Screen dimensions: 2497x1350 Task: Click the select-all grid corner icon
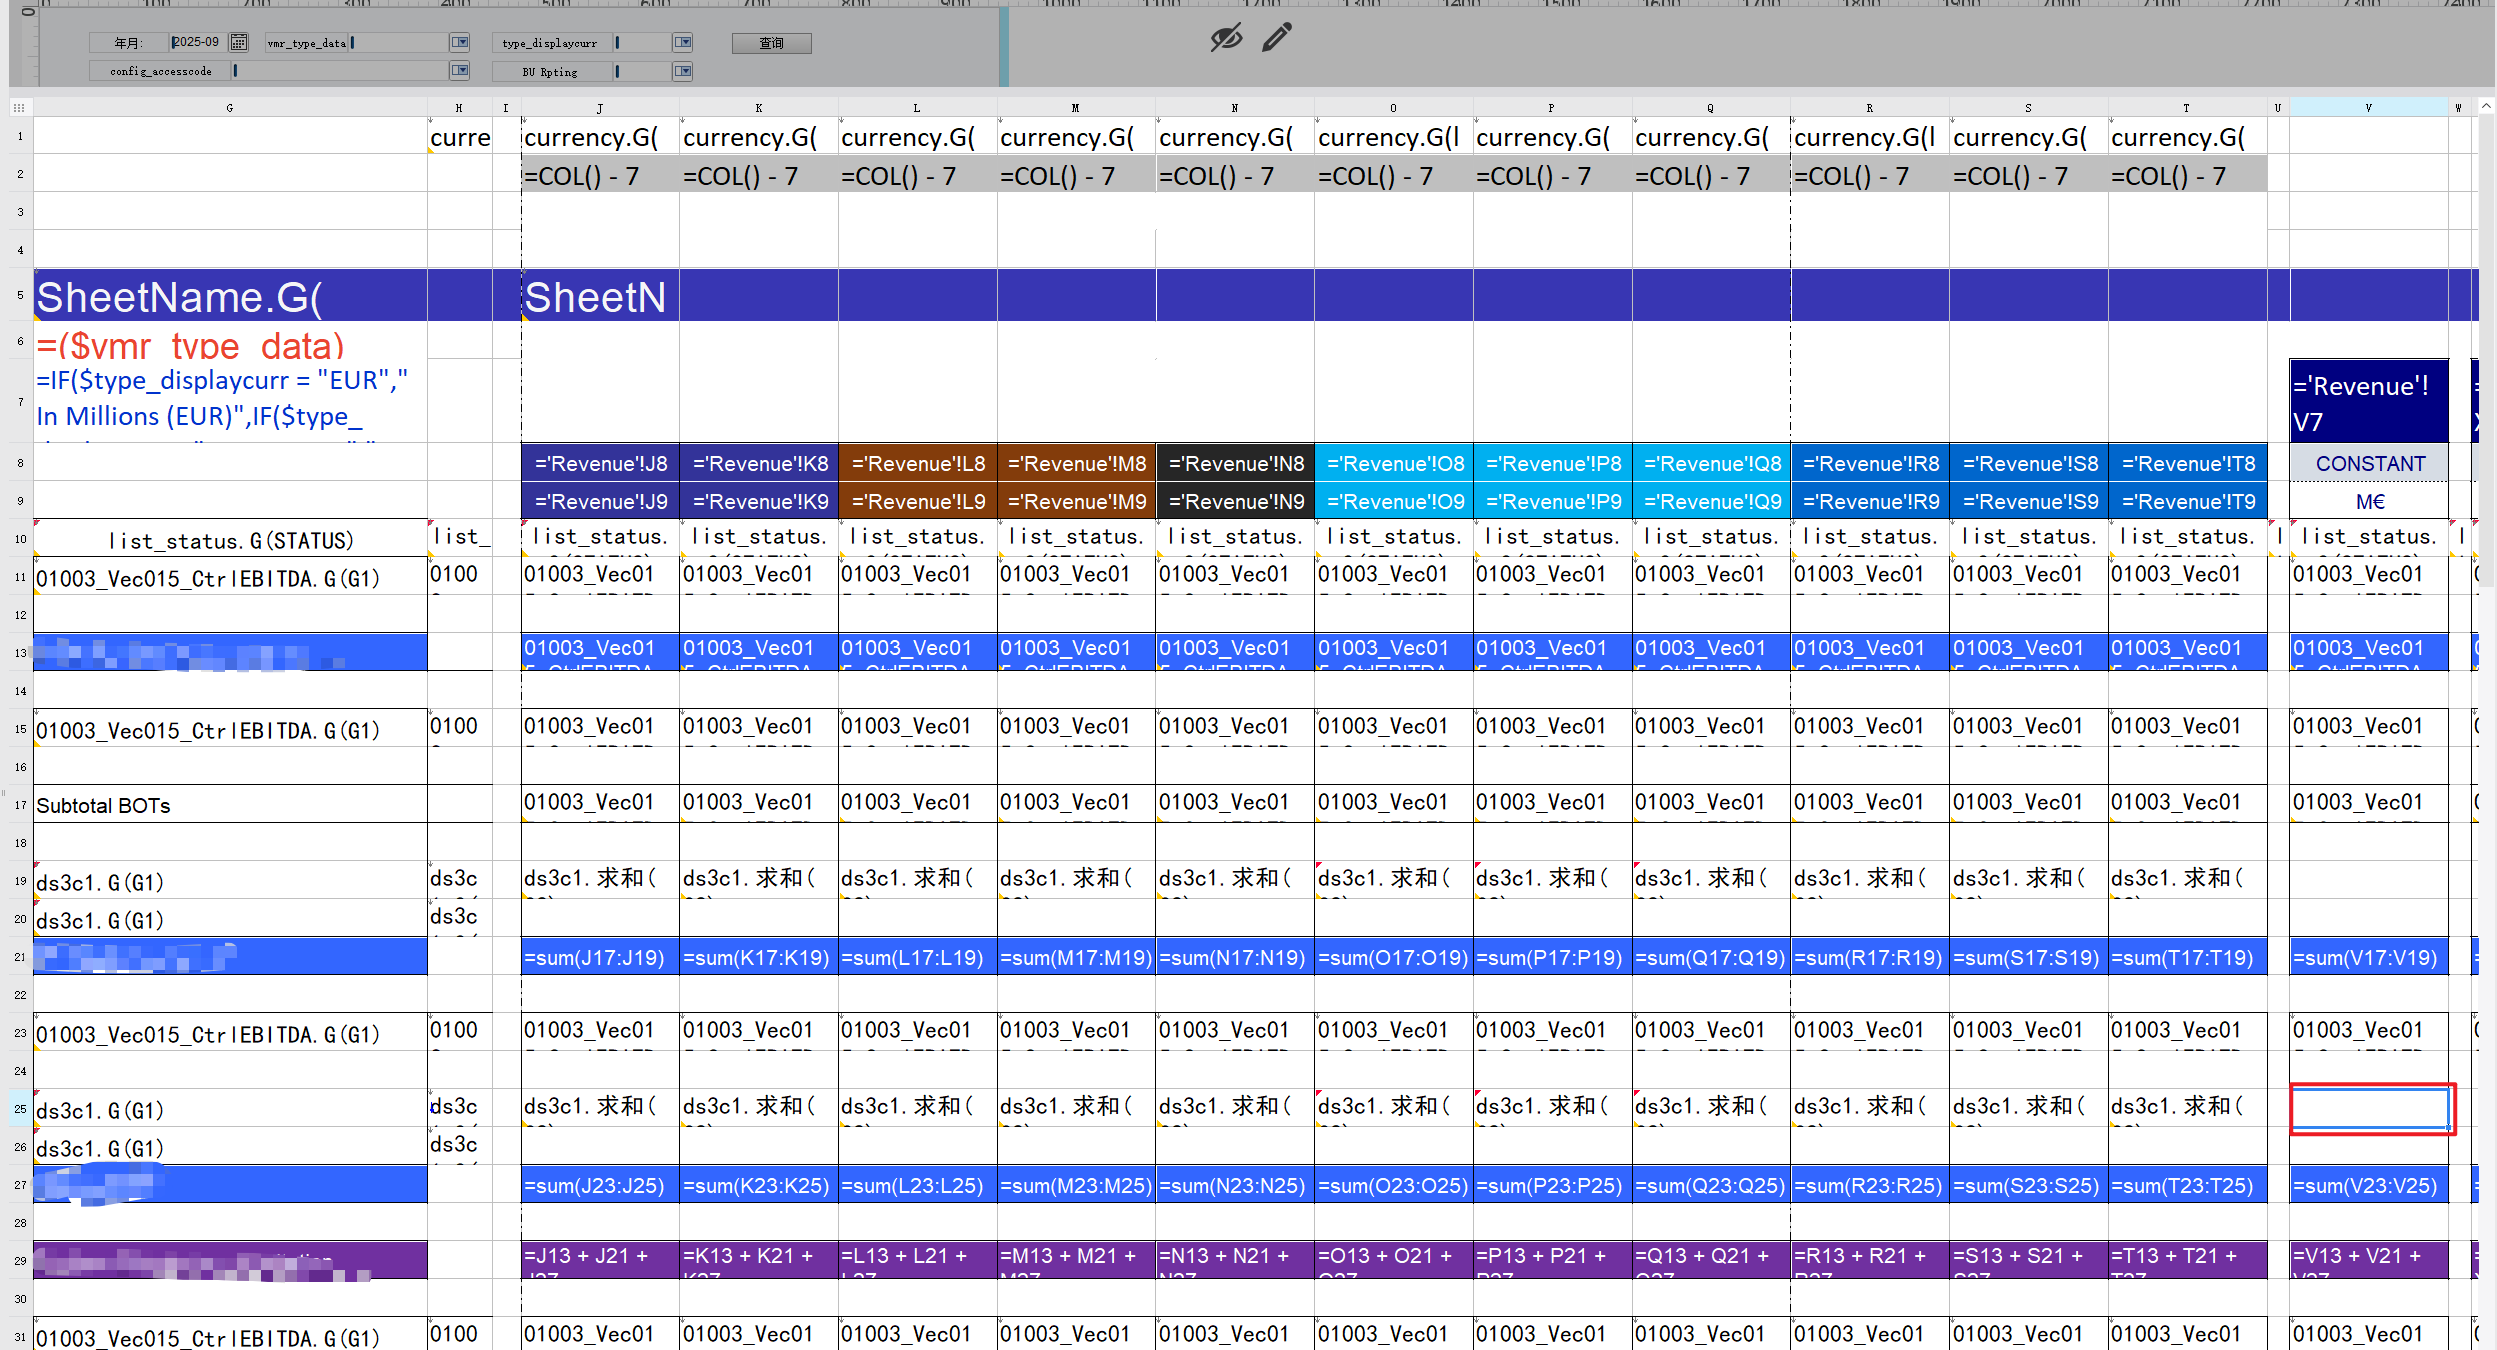(x=19, y=107)
